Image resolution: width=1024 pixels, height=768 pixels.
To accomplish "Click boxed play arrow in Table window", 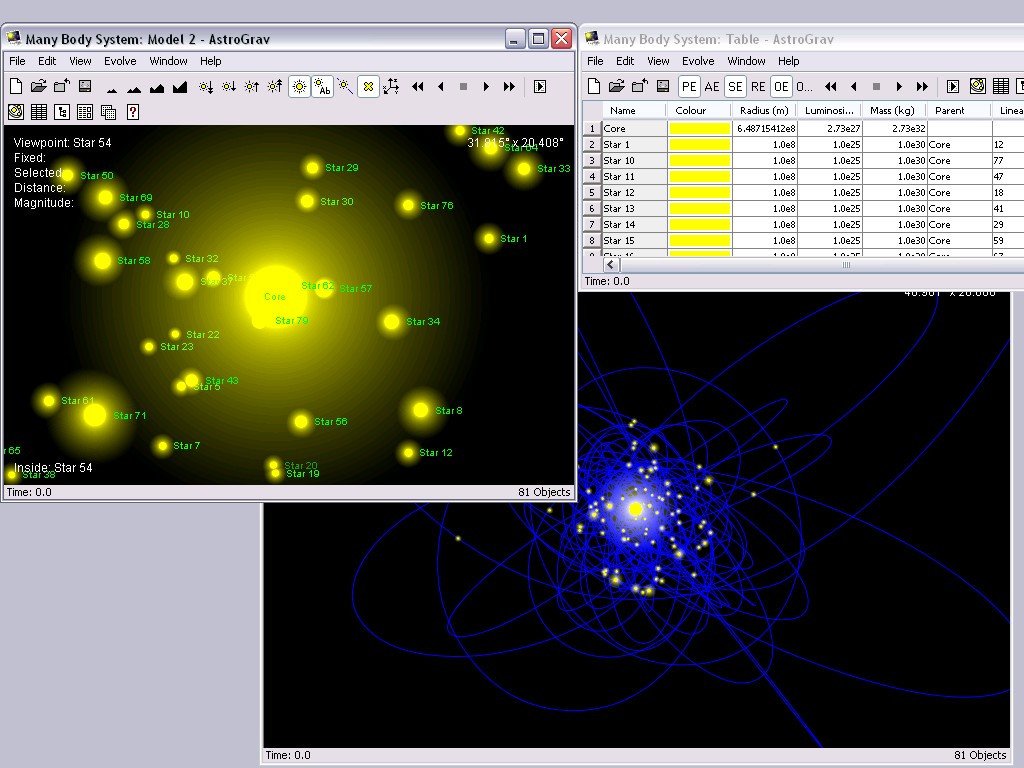I will 953,86.
